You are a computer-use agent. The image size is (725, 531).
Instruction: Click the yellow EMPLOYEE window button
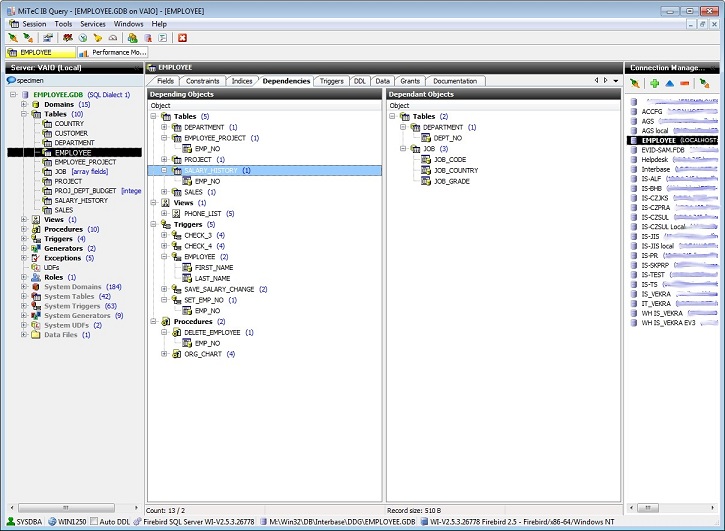[x=40, y=51]
